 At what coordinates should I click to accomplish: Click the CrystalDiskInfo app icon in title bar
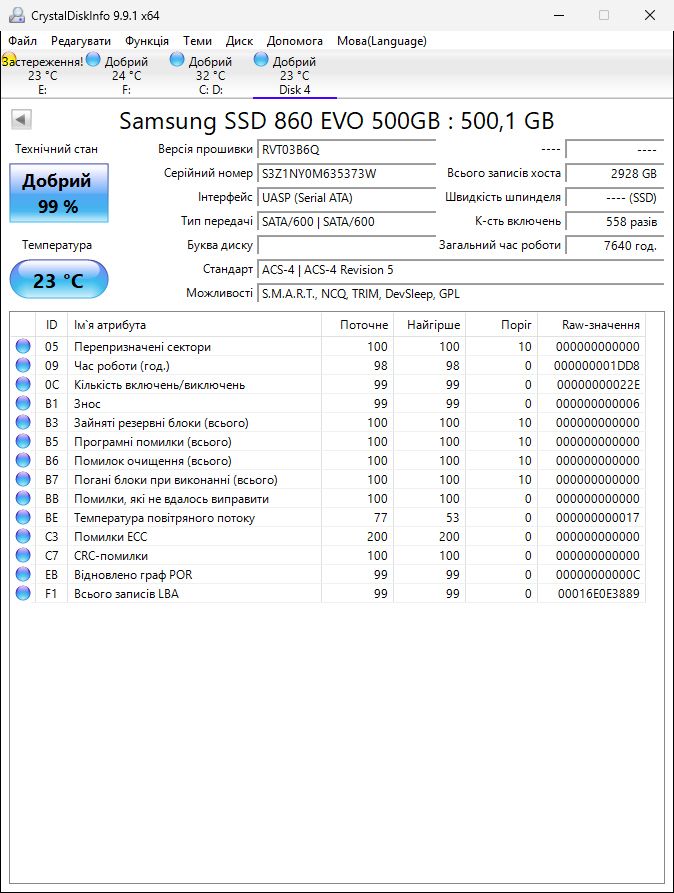(17, 15)
